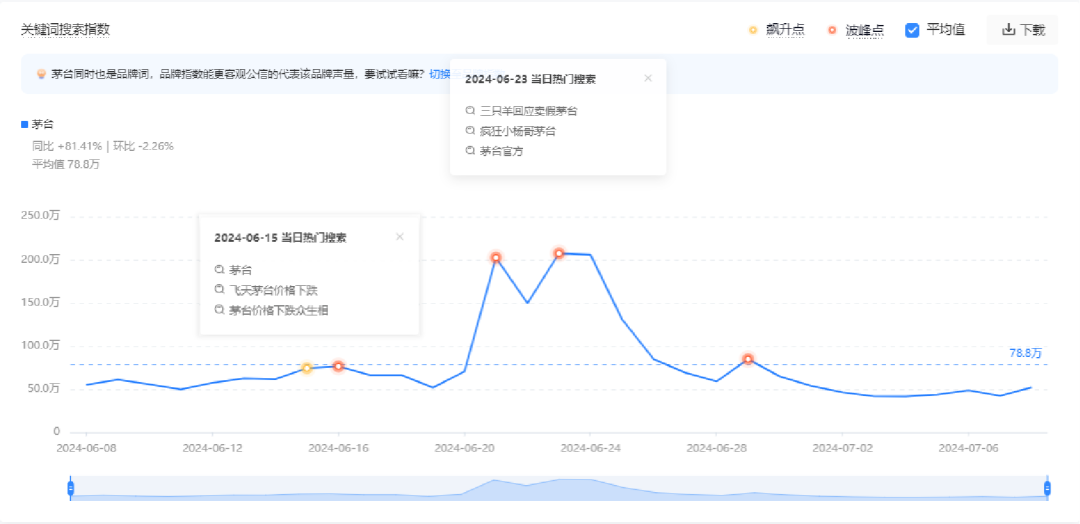Click the red peak point on 2024-06-16

(338, 366)
